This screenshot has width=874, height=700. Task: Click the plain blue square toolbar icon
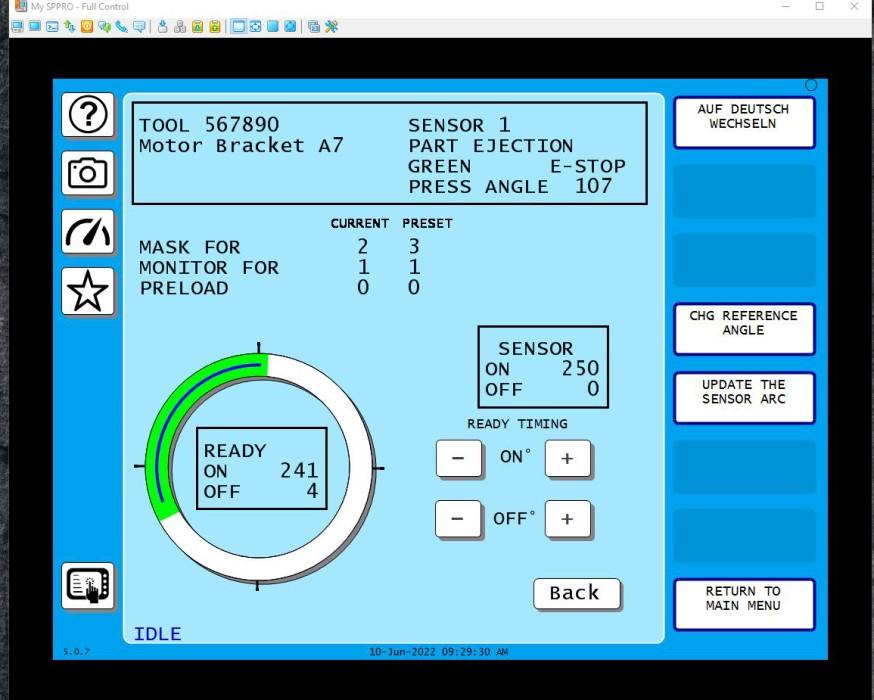pyautogui.click(x=273, y=26)
